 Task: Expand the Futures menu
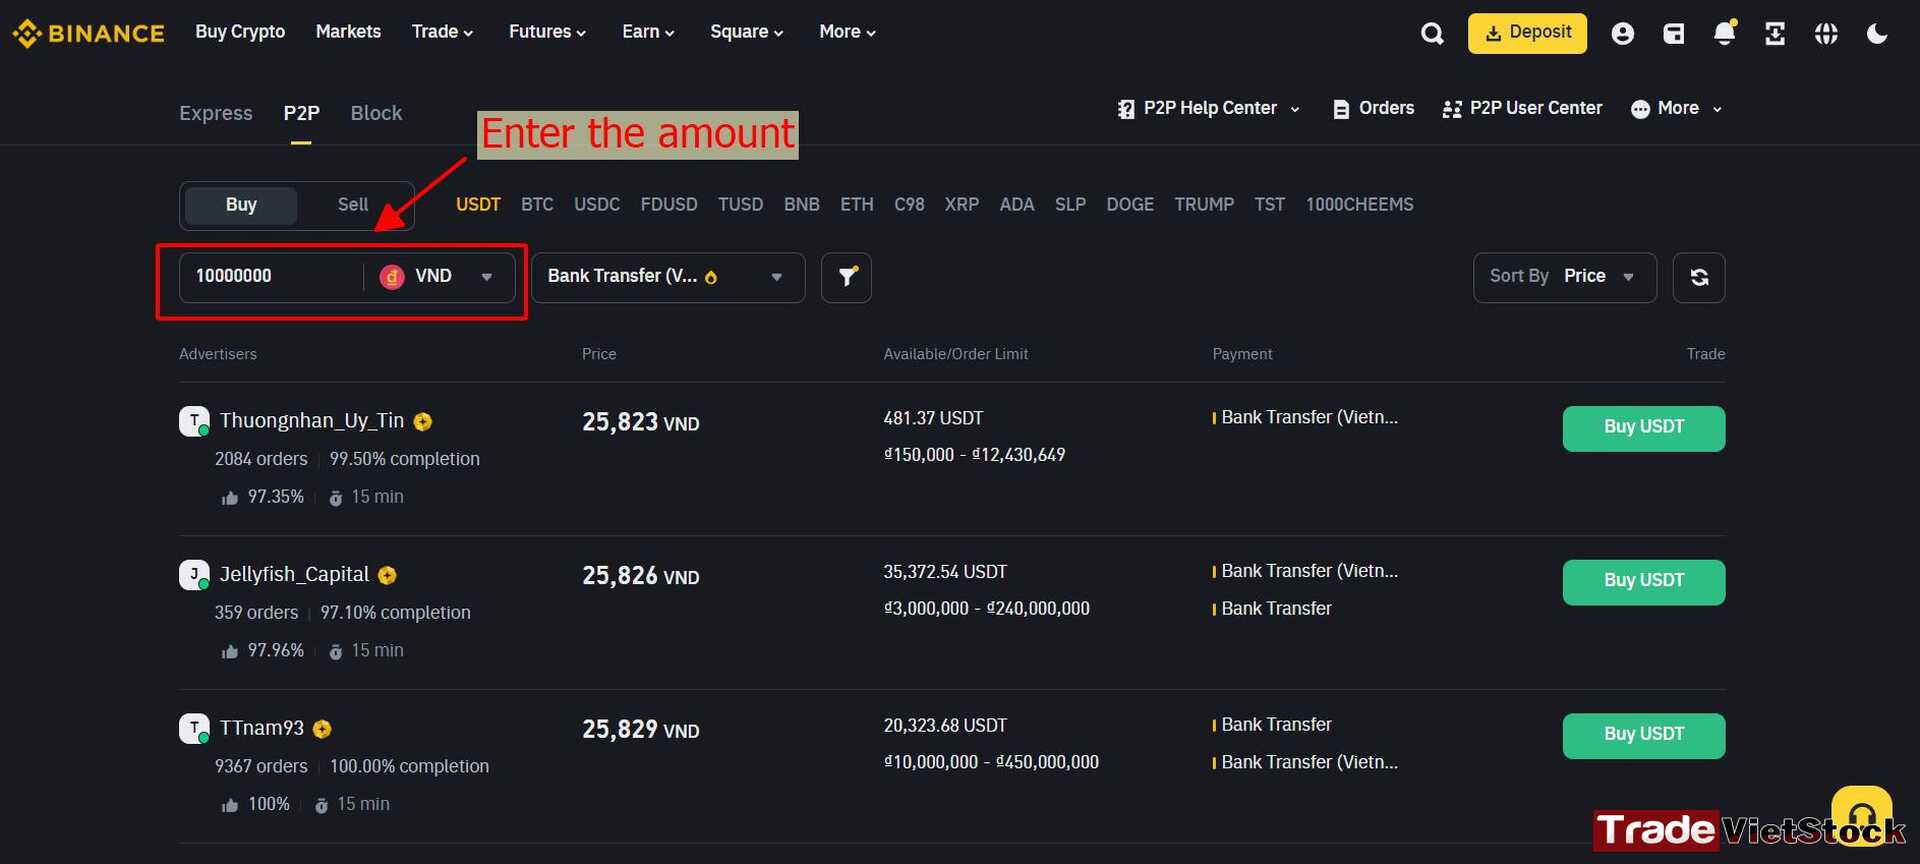click(x=547, y=32)
